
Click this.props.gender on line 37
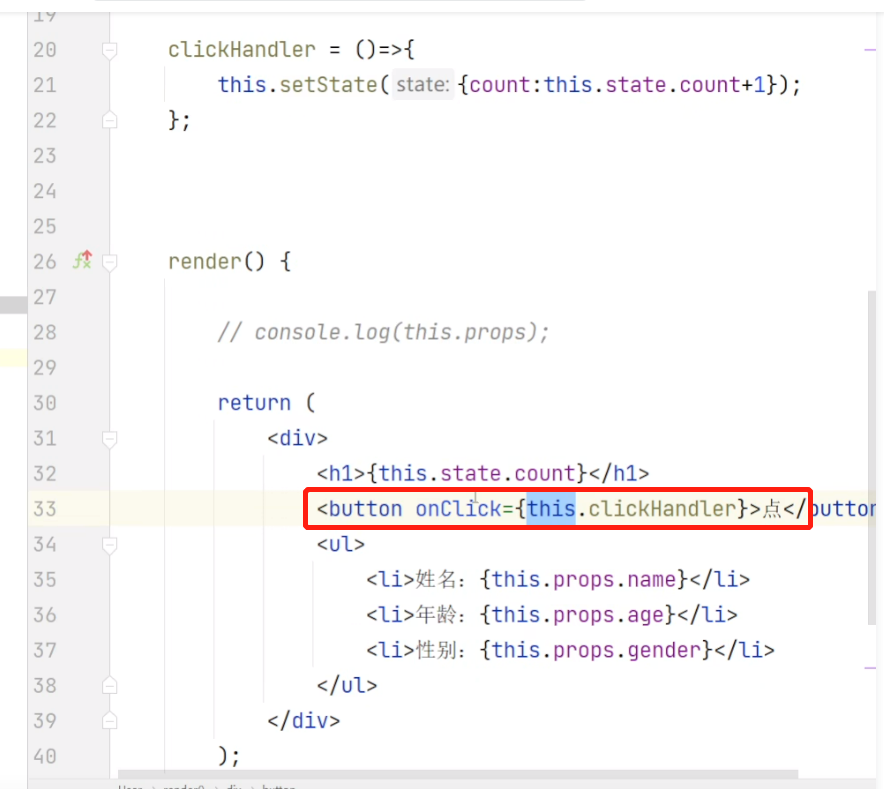click(x=596, y=650)
